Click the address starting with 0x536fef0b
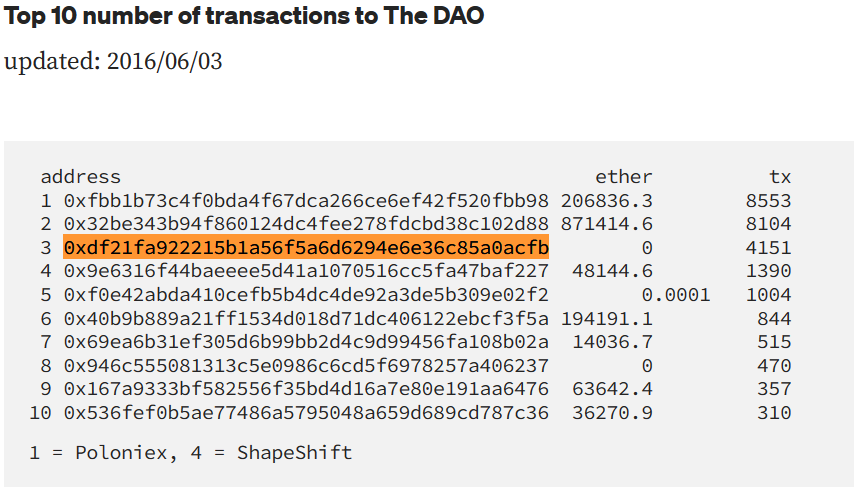Image resolution: width=862 pixels, height=488 pixels. coord(306,413)
